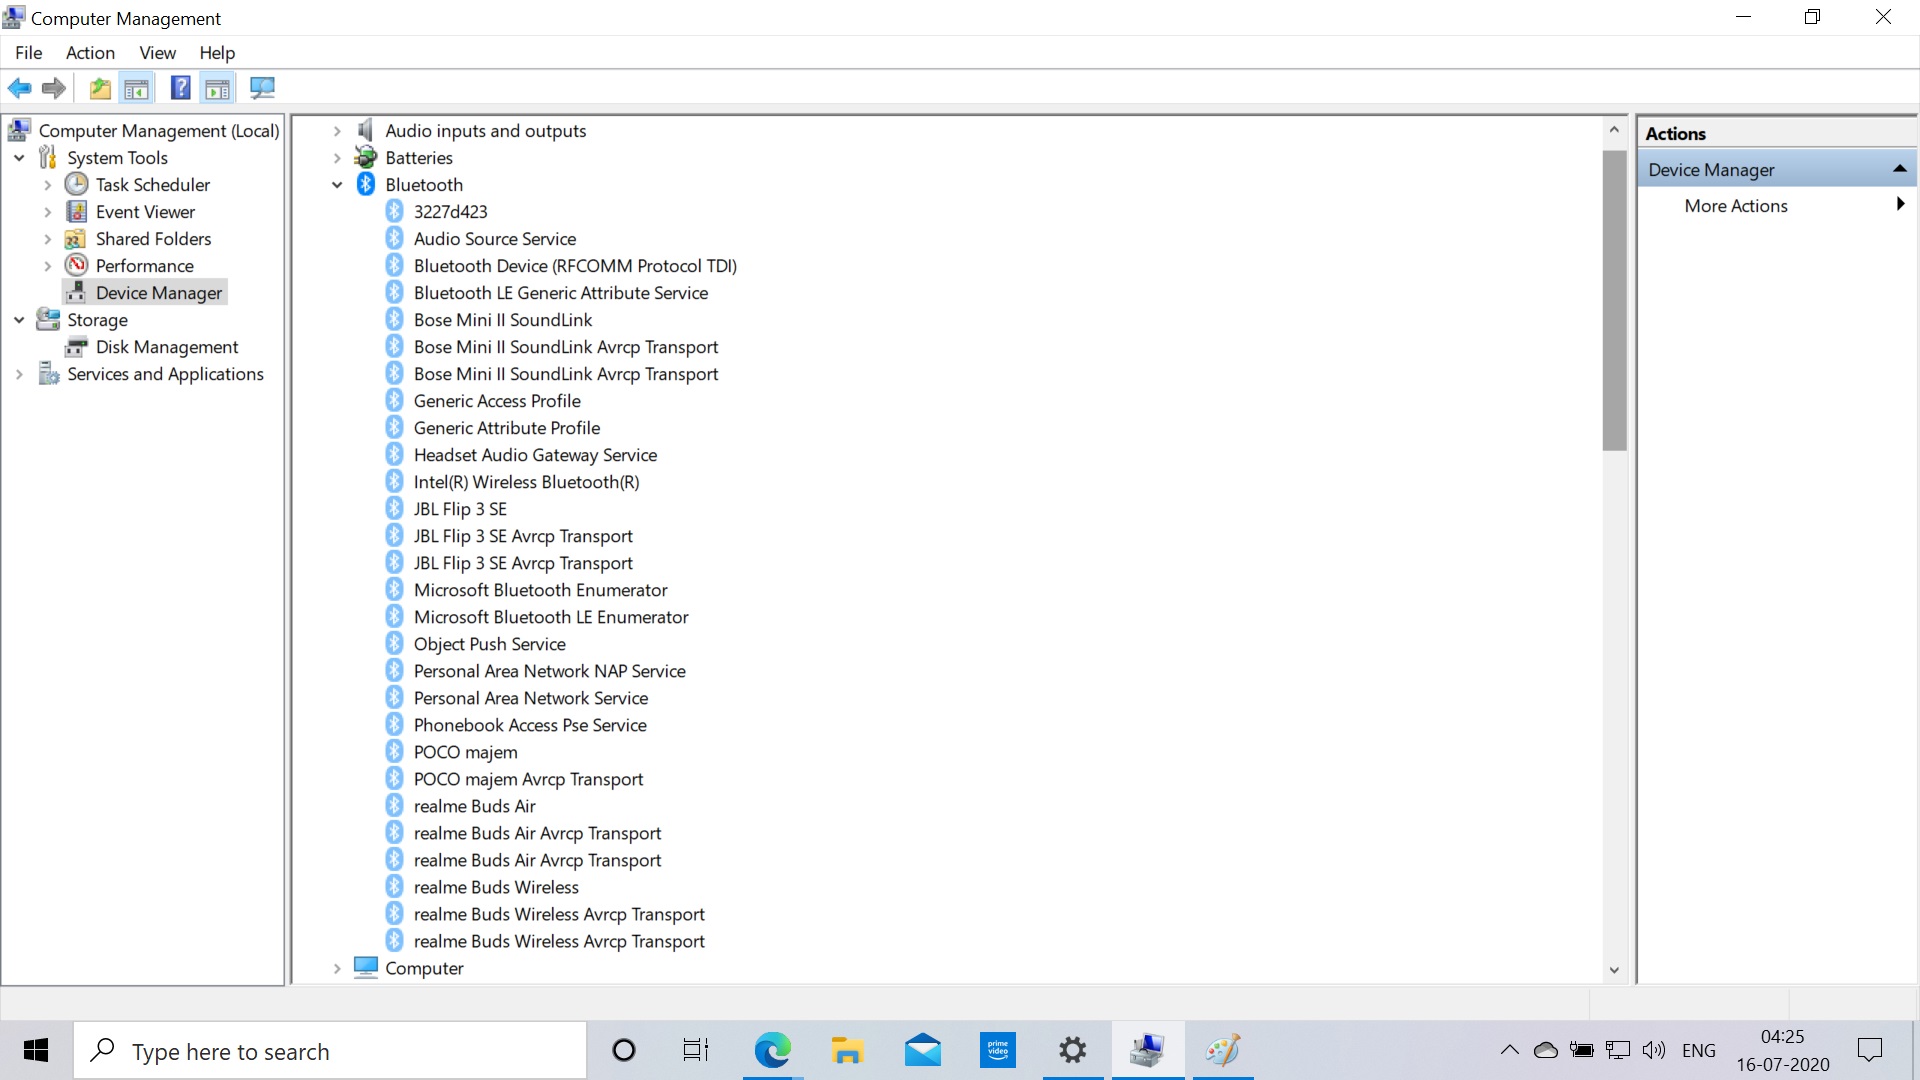The height and width of the screenshot is (1080, 1920).
Task: Select 3227d423 Bluetooth device
Action: (x=451, y=211)
